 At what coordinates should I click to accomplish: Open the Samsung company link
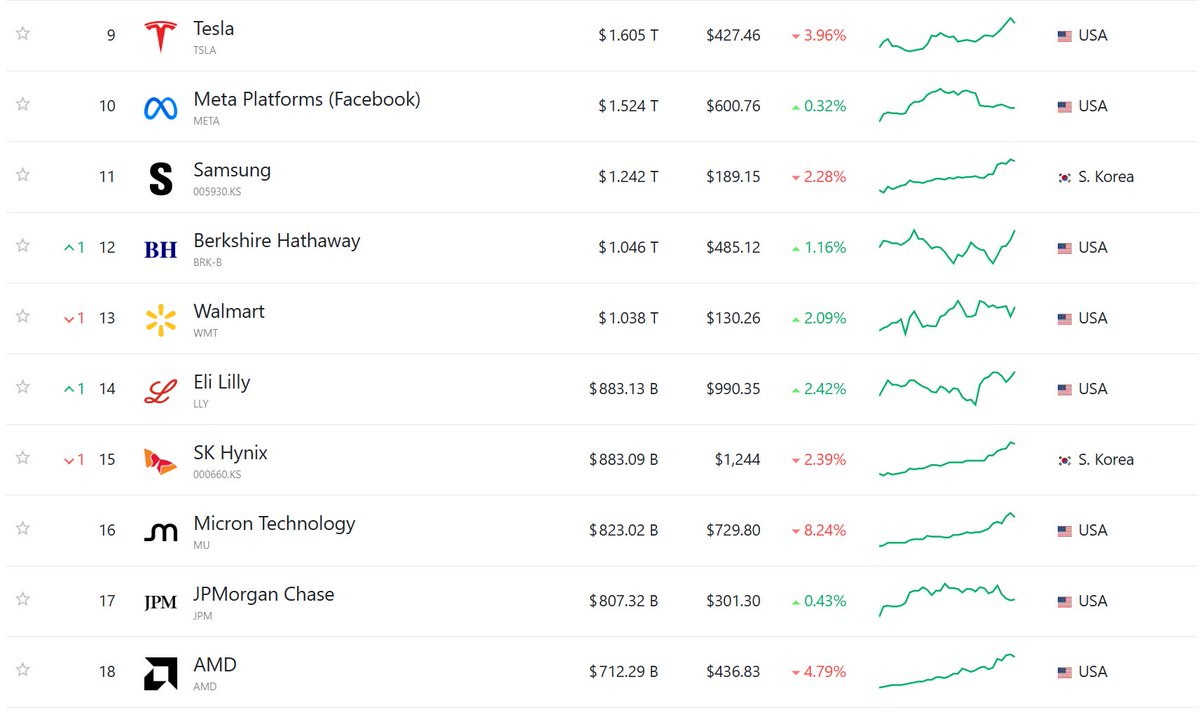pyautogui.click(x=232, y=170)
